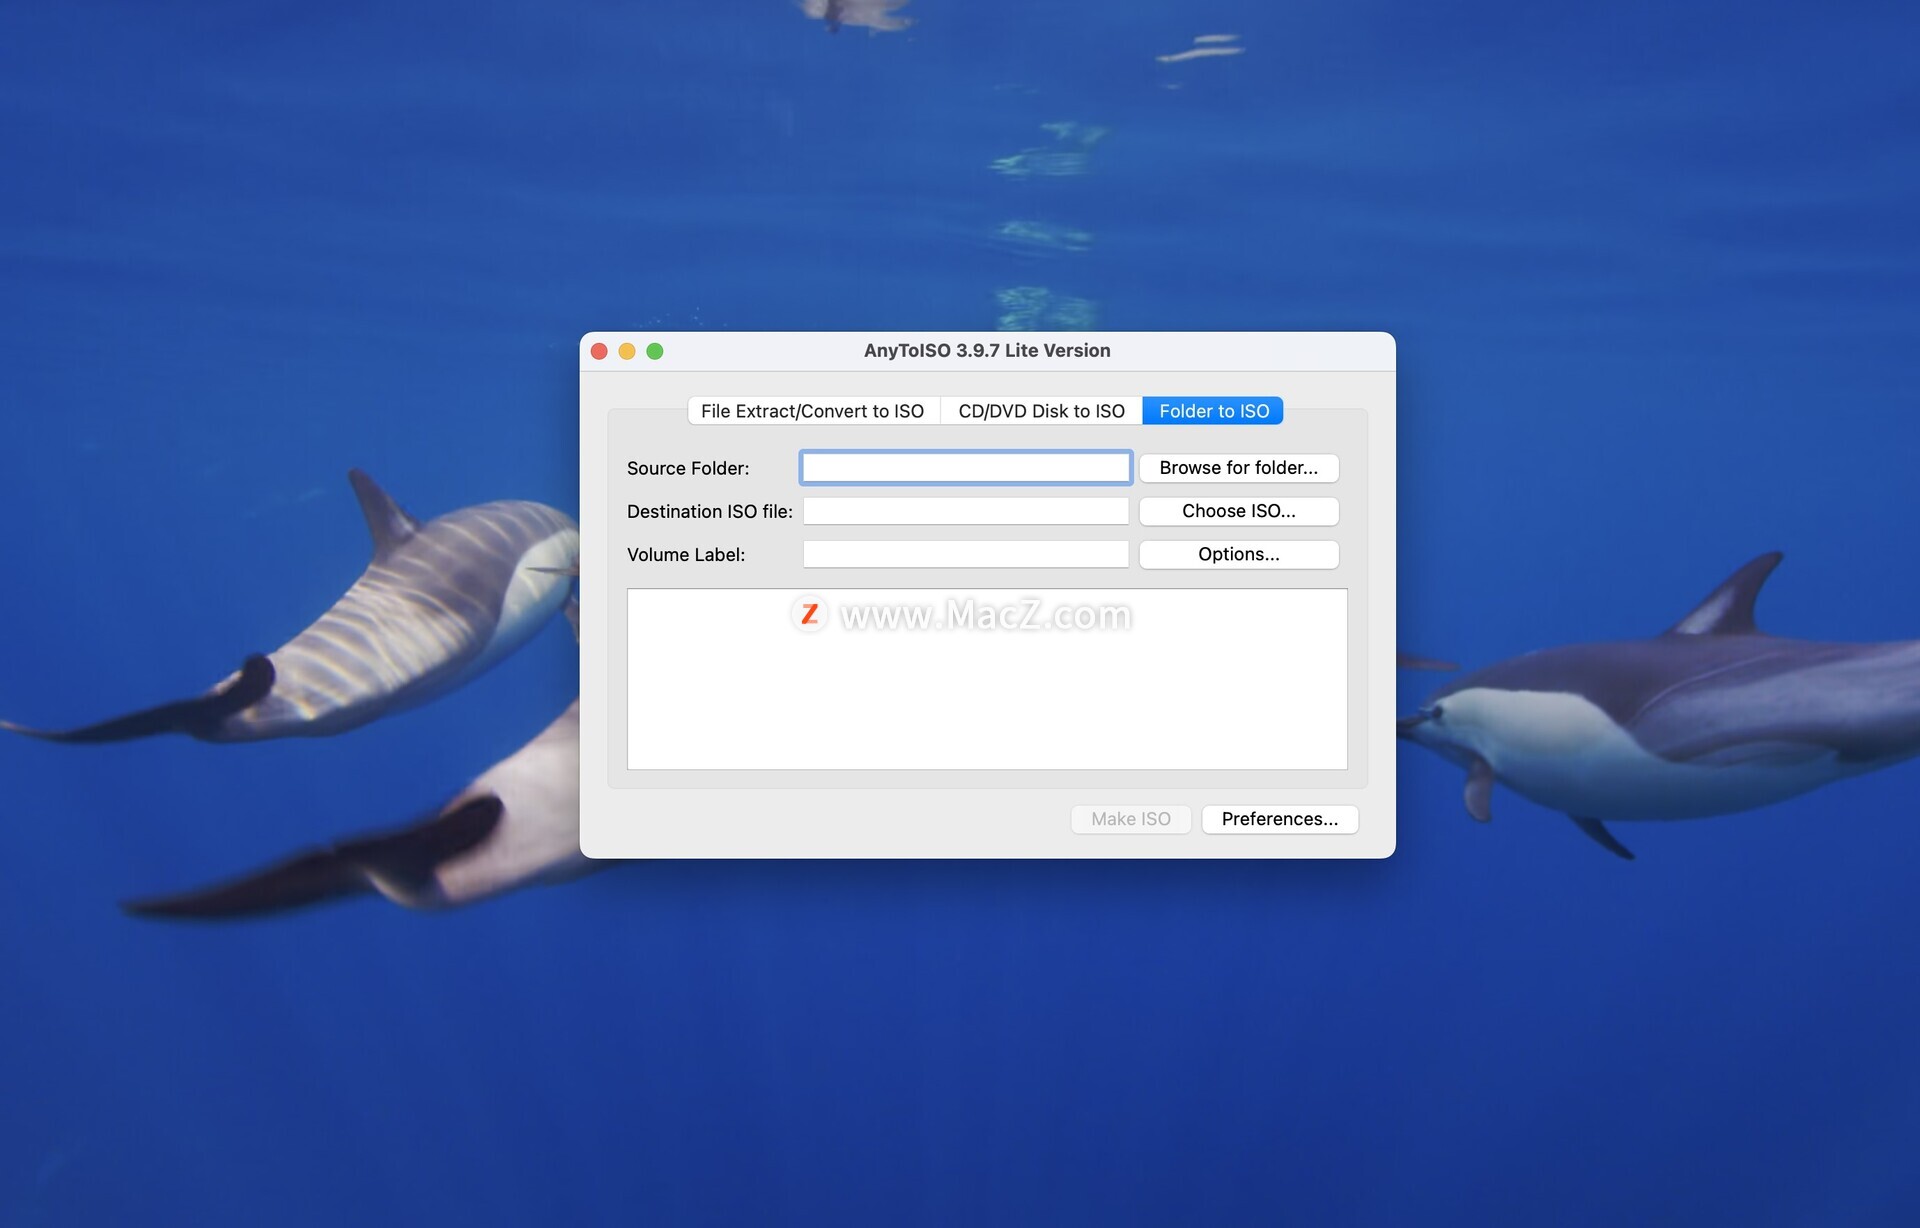Click into the Source Folder field
Viewport: 1920px width, 1228px height.
965,468
